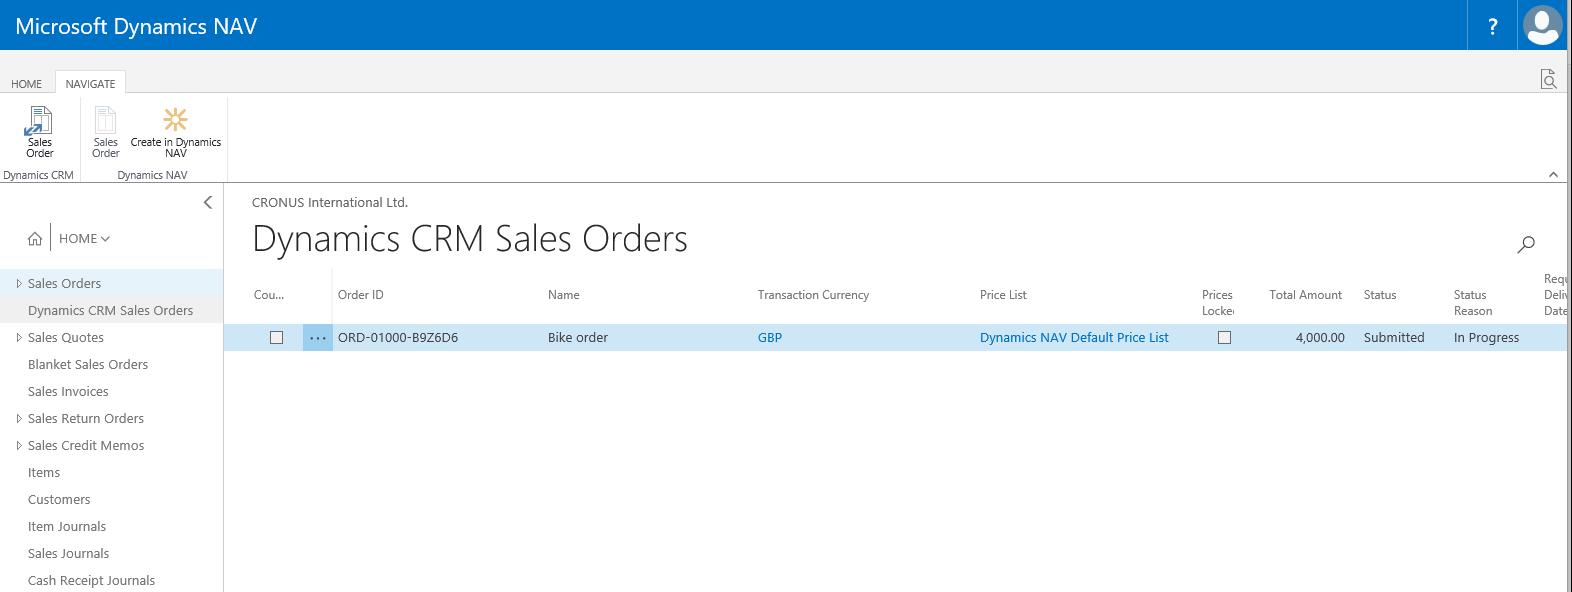Open the GBP transaction currency link

click(769, 338)
